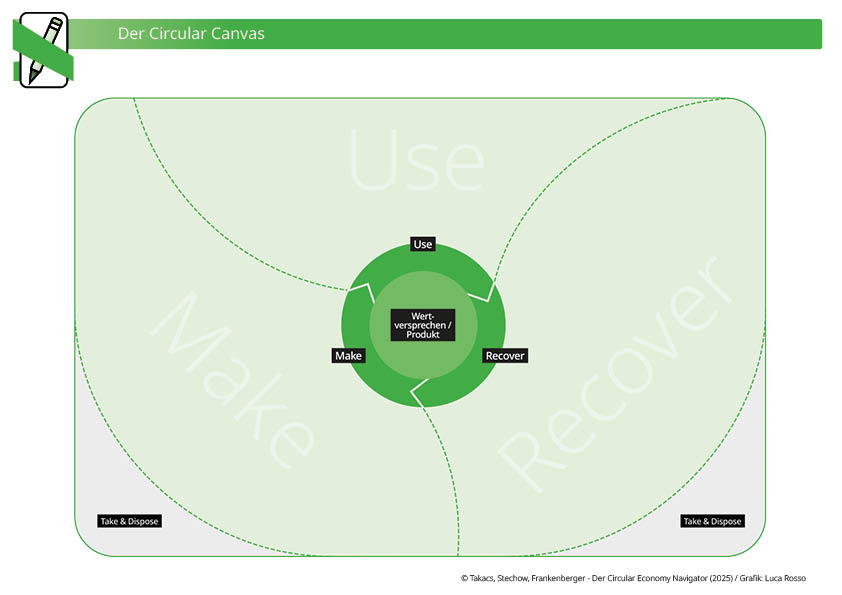The height and width of the screenshot is (595, 842).
Task: Click the black 'Make' label on the ring
Action: coord(349,356)
